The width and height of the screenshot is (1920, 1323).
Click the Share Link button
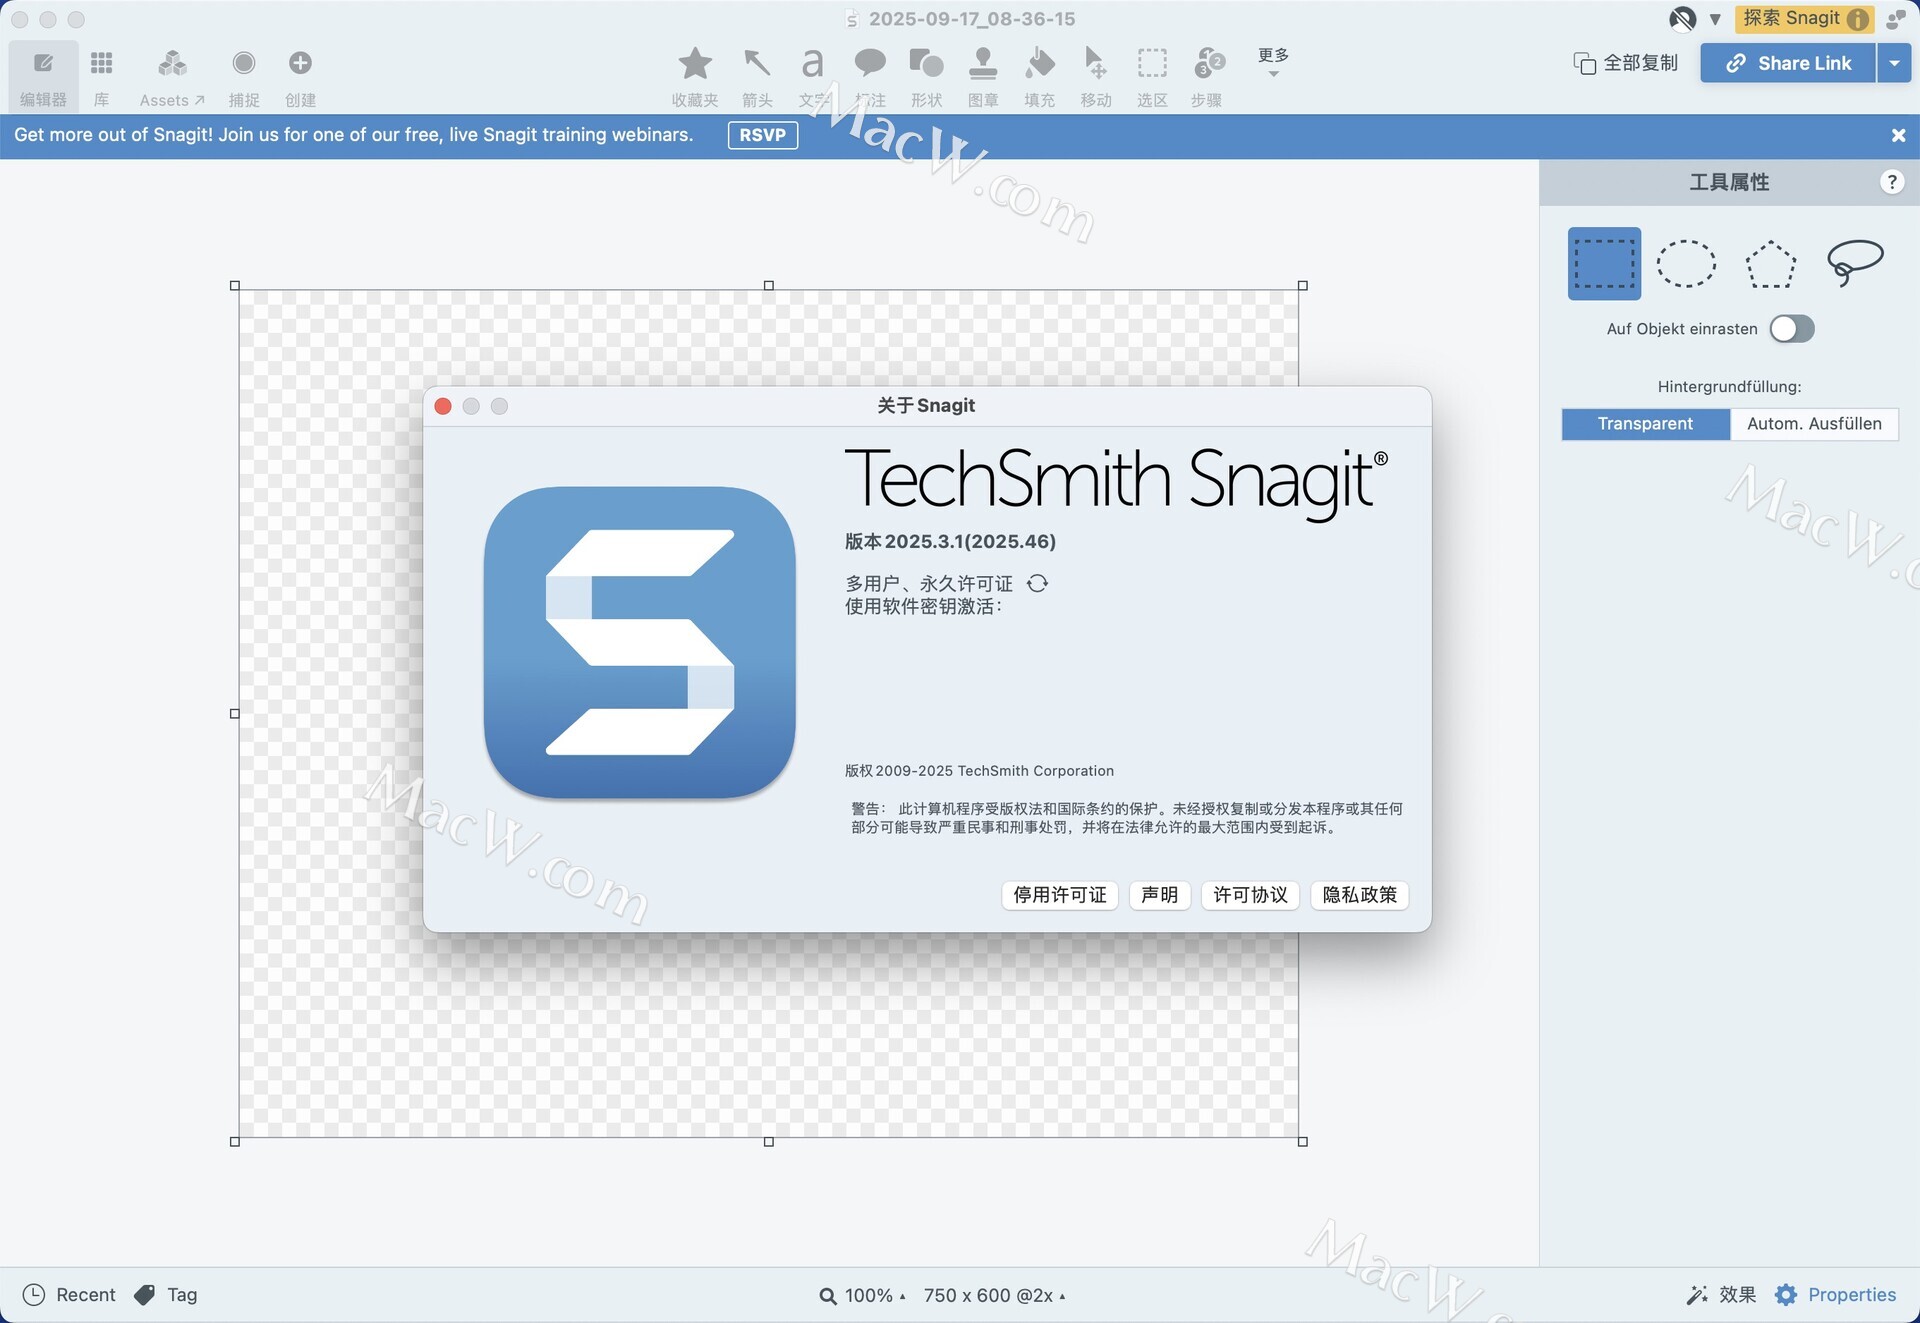1788,63
